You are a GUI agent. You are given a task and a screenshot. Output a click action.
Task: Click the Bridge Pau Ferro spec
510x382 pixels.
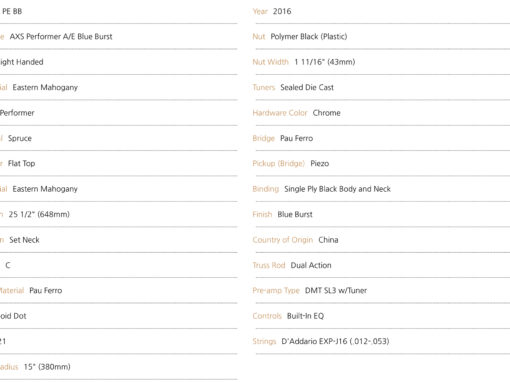click(283, 138)
